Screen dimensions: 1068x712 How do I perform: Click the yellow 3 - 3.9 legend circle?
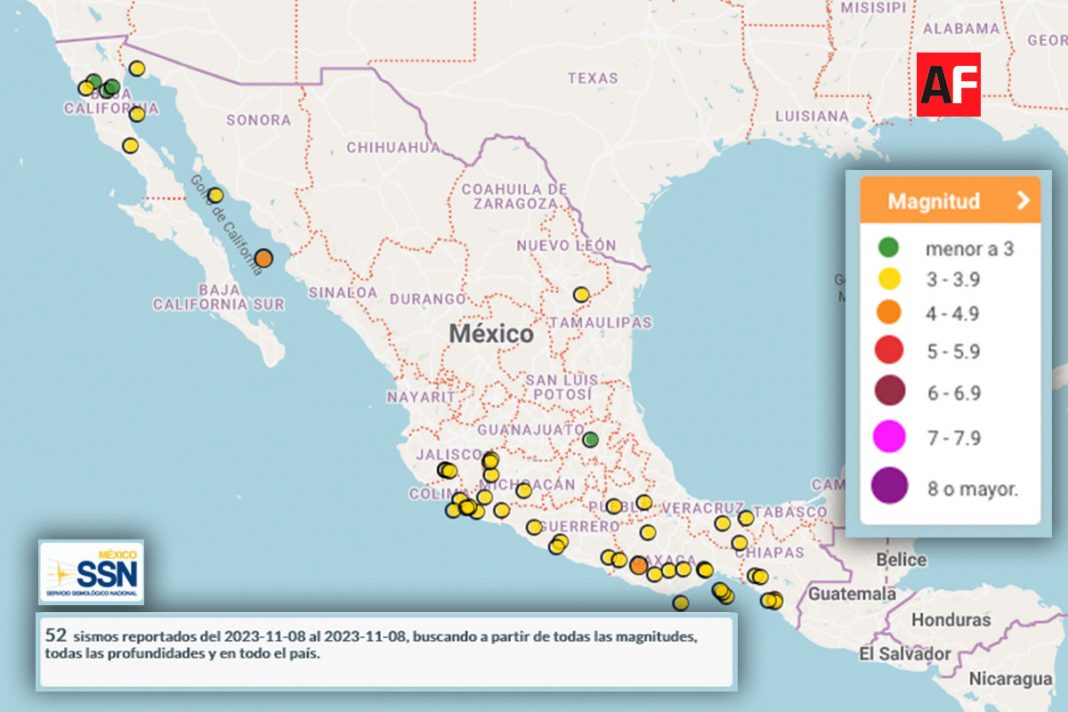[887, 280]
